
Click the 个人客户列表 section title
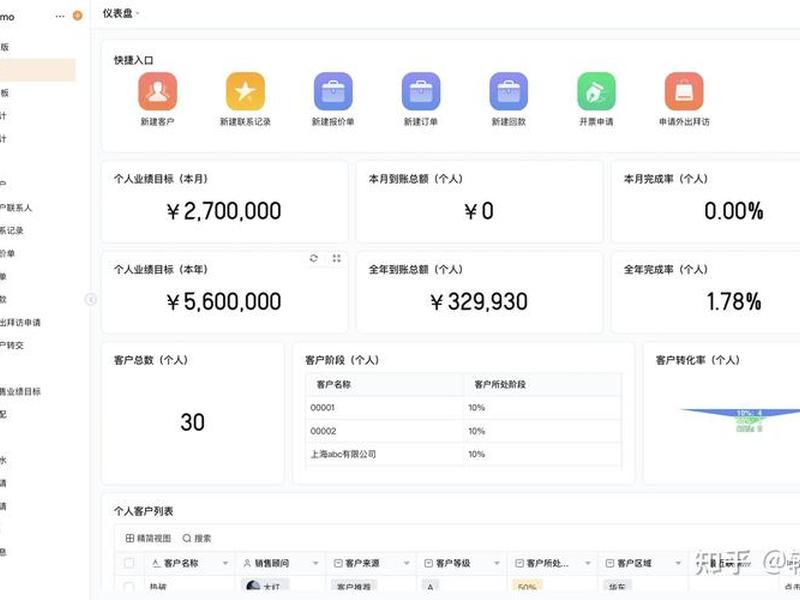[144, 511]
